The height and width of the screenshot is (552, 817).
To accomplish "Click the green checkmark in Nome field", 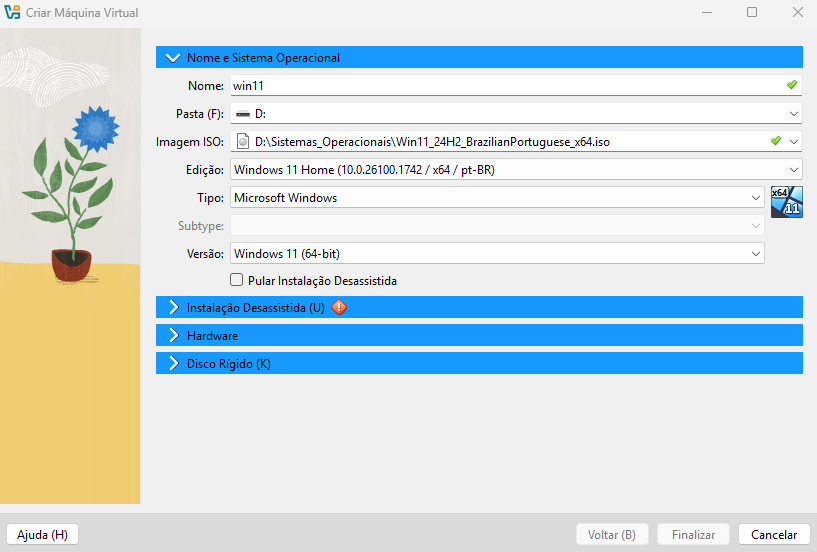I will tap(791, 85).
